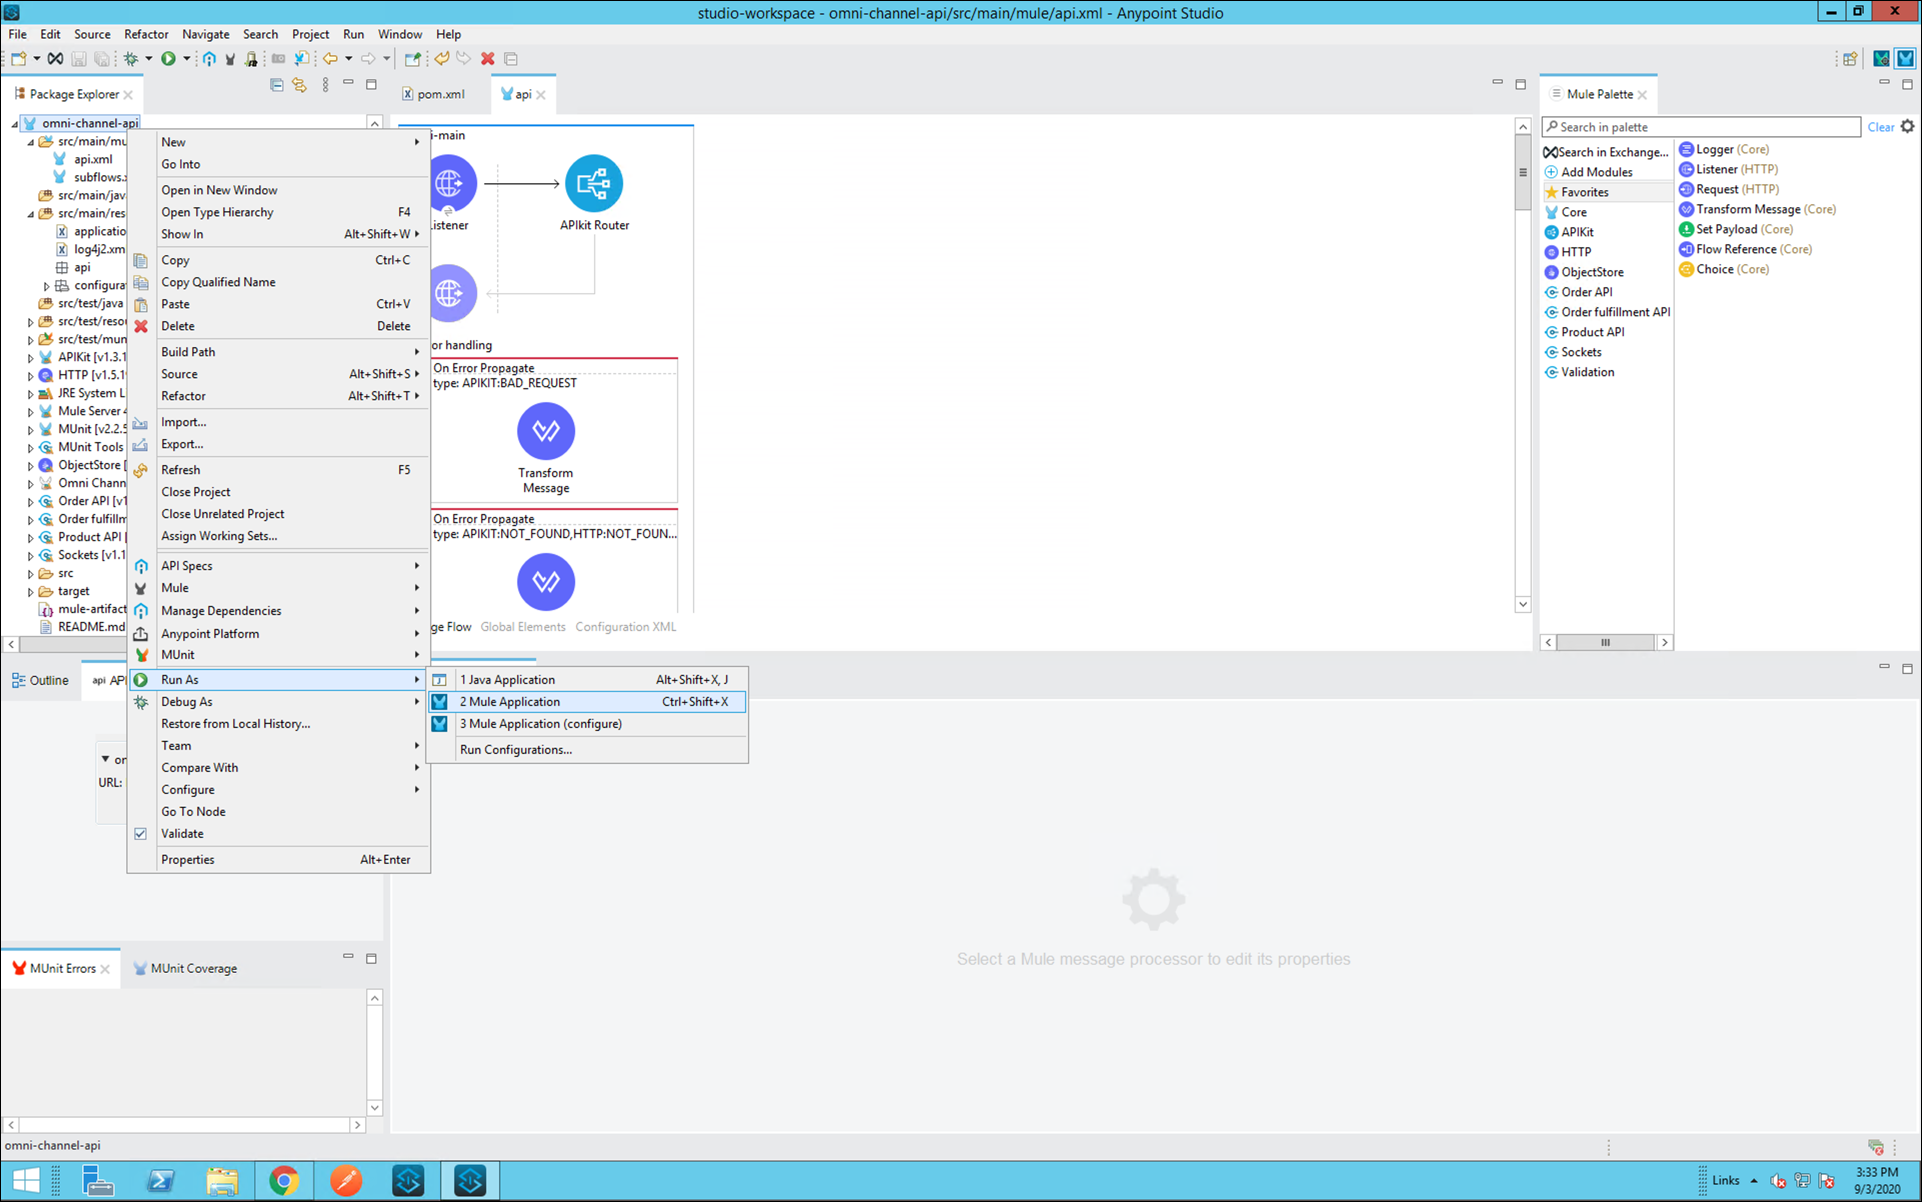
Task: Click the BAD_REQUEST Transform Message icon
Action: tap(546, 431)
